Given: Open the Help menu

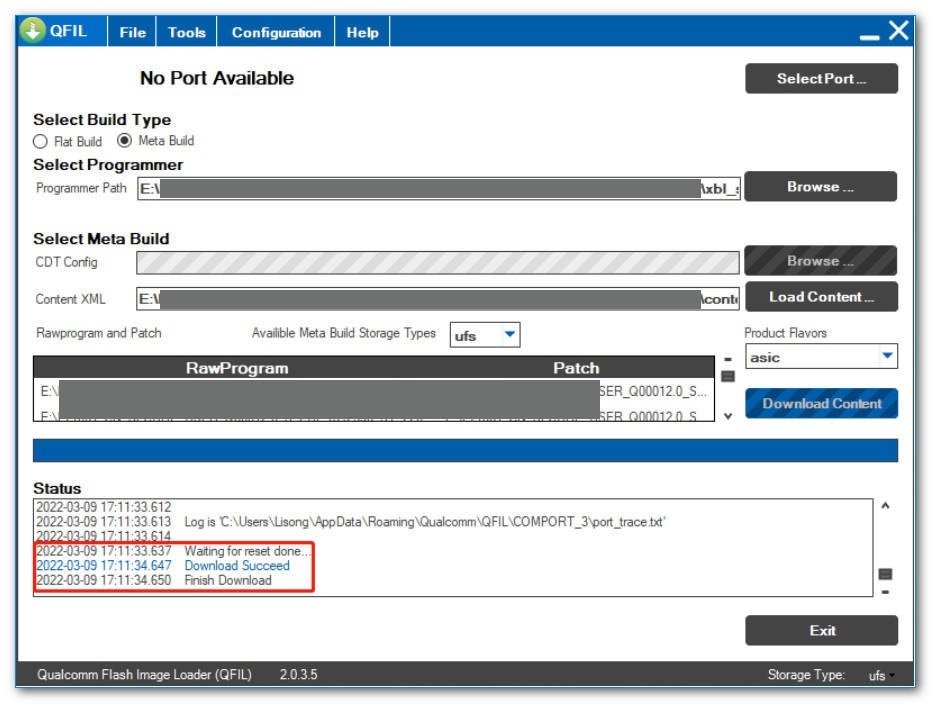Looking at the screenshot, I should [x=362, y=32].
